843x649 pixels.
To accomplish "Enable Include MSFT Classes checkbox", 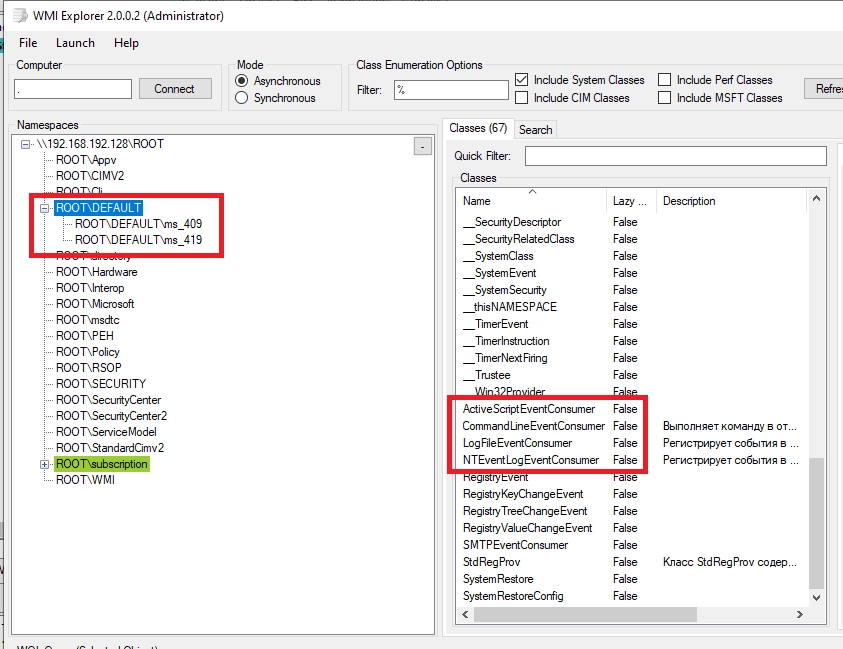I will pos(665,98).
